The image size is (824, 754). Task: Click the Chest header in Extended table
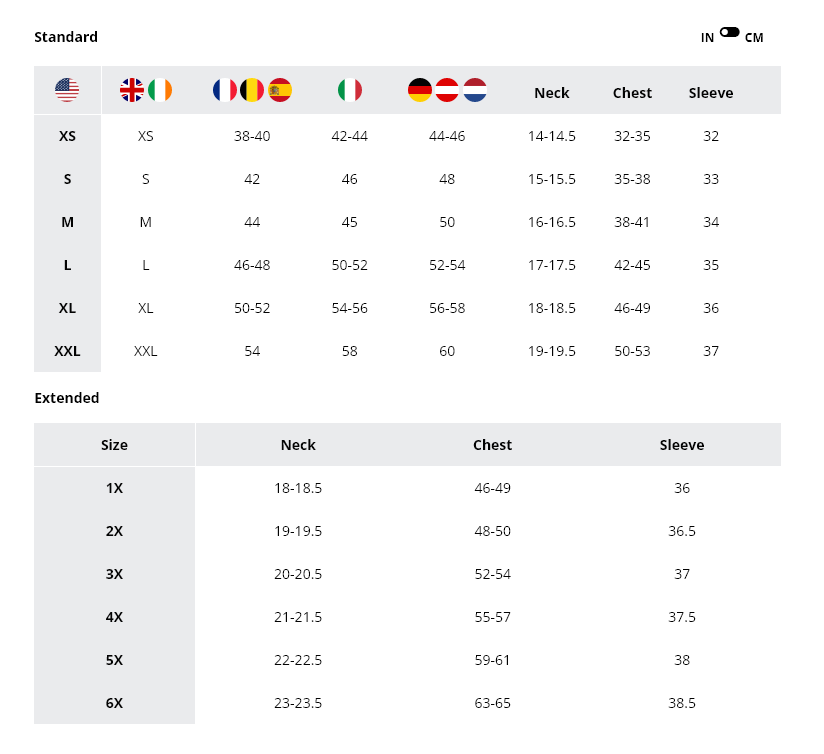click(492, 445)
